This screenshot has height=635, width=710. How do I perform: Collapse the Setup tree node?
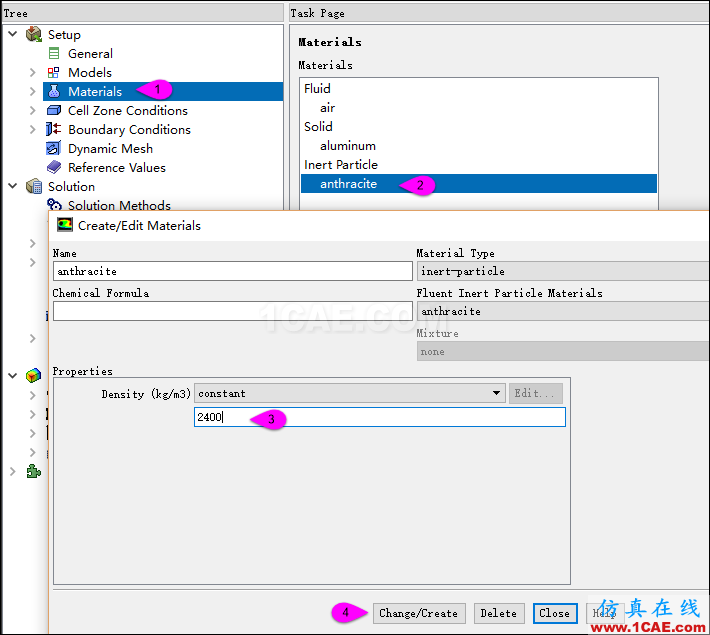pos(13,34)
